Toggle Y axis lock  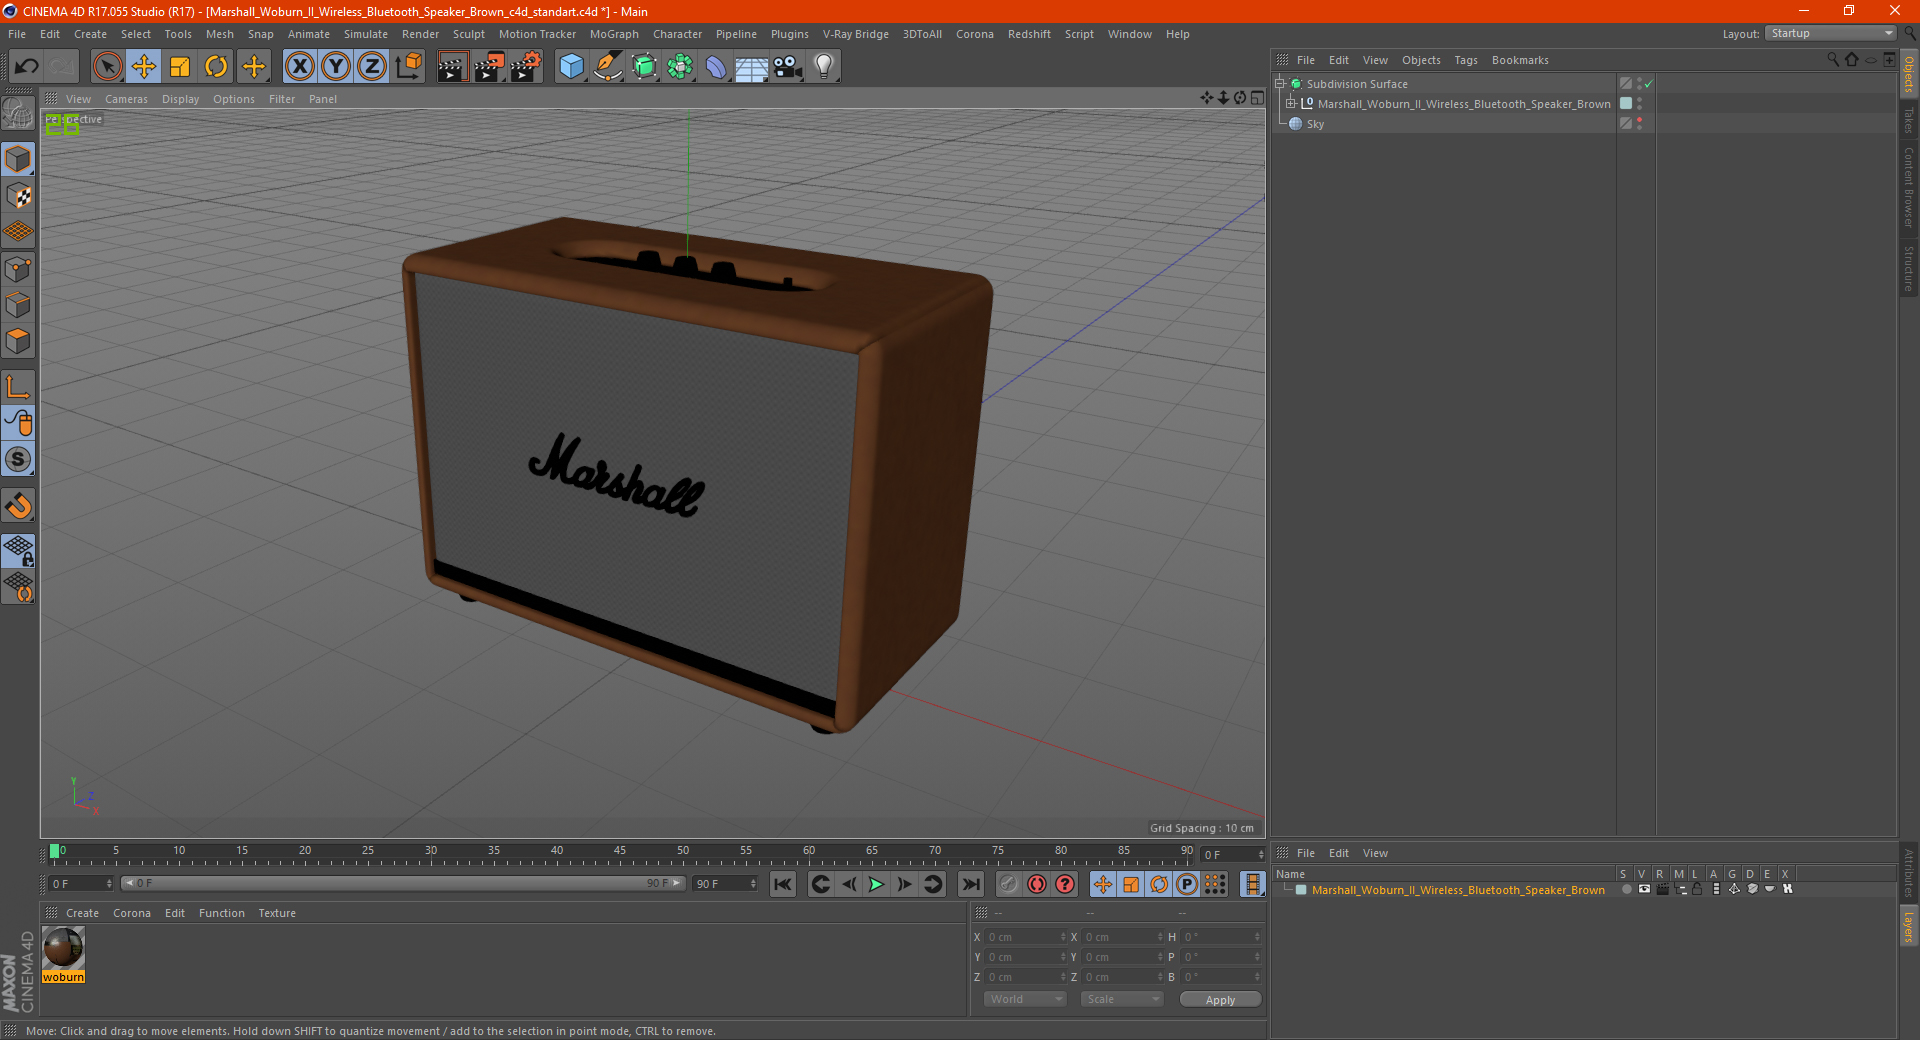pos(336,67)
